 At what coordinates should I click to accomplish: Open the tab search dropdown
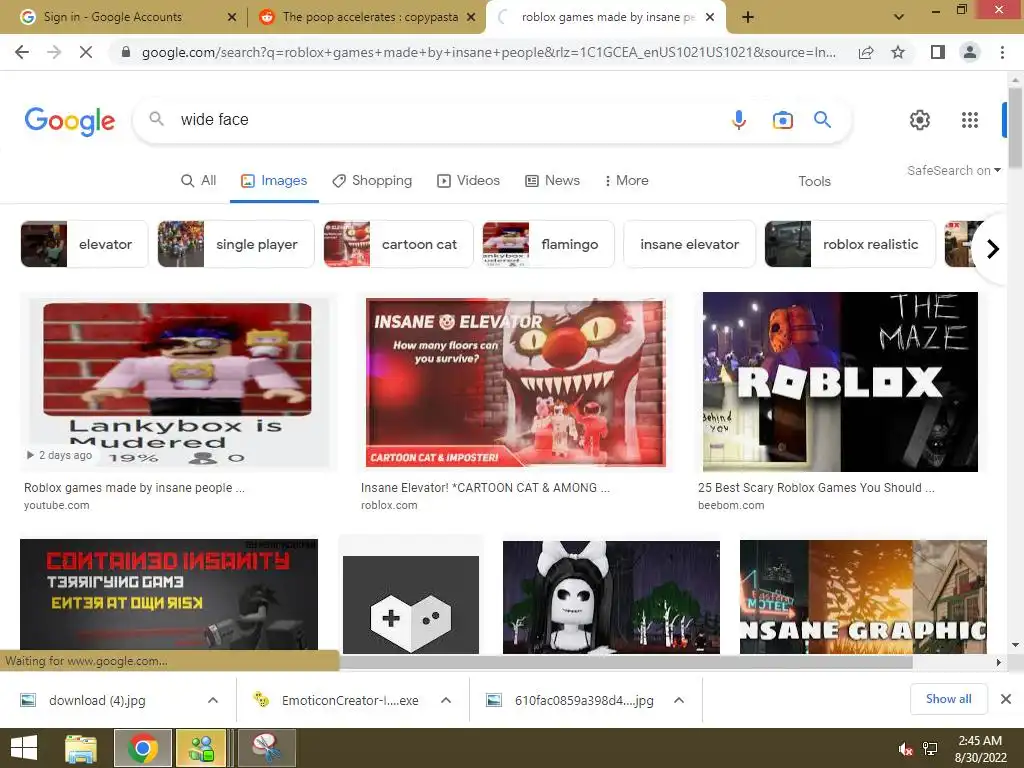(899, 17)
